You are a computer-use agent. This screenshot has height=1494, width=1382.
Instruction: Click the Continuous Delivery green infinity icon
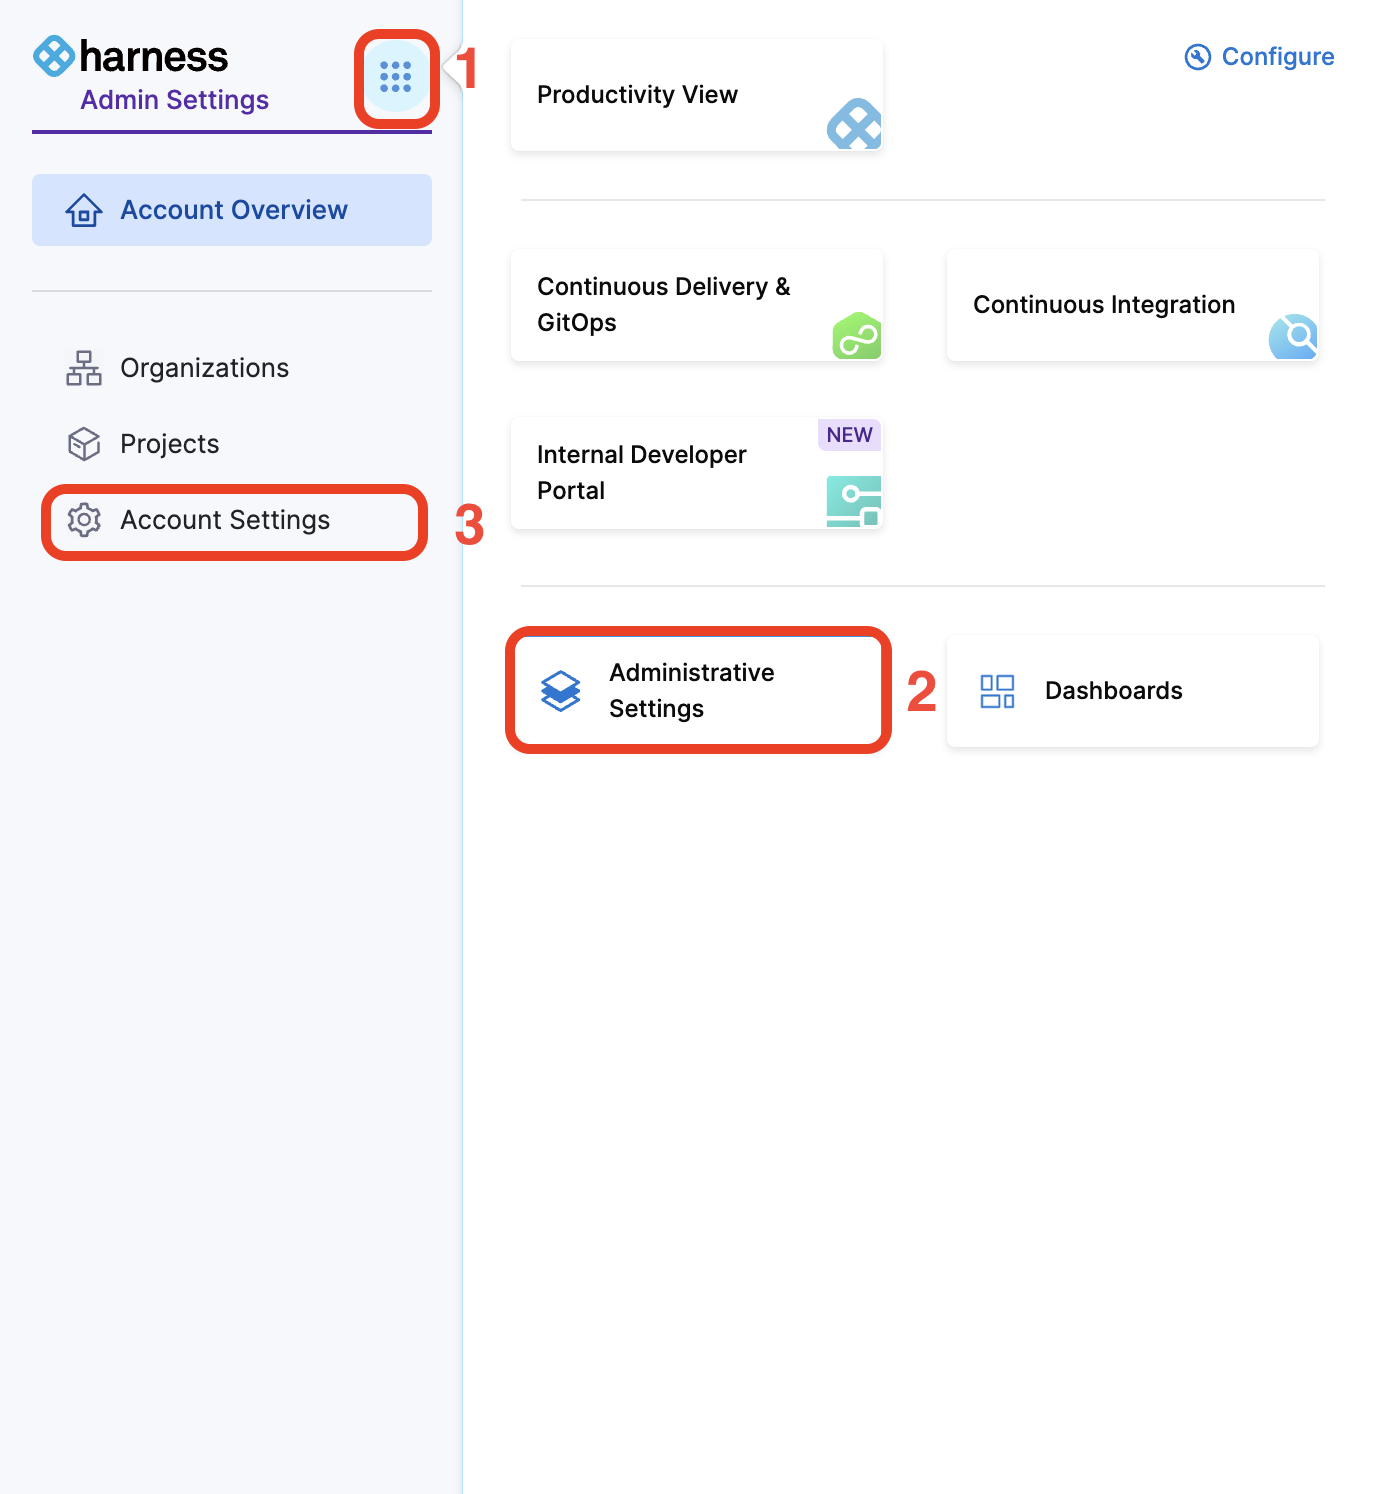point(856,337)
